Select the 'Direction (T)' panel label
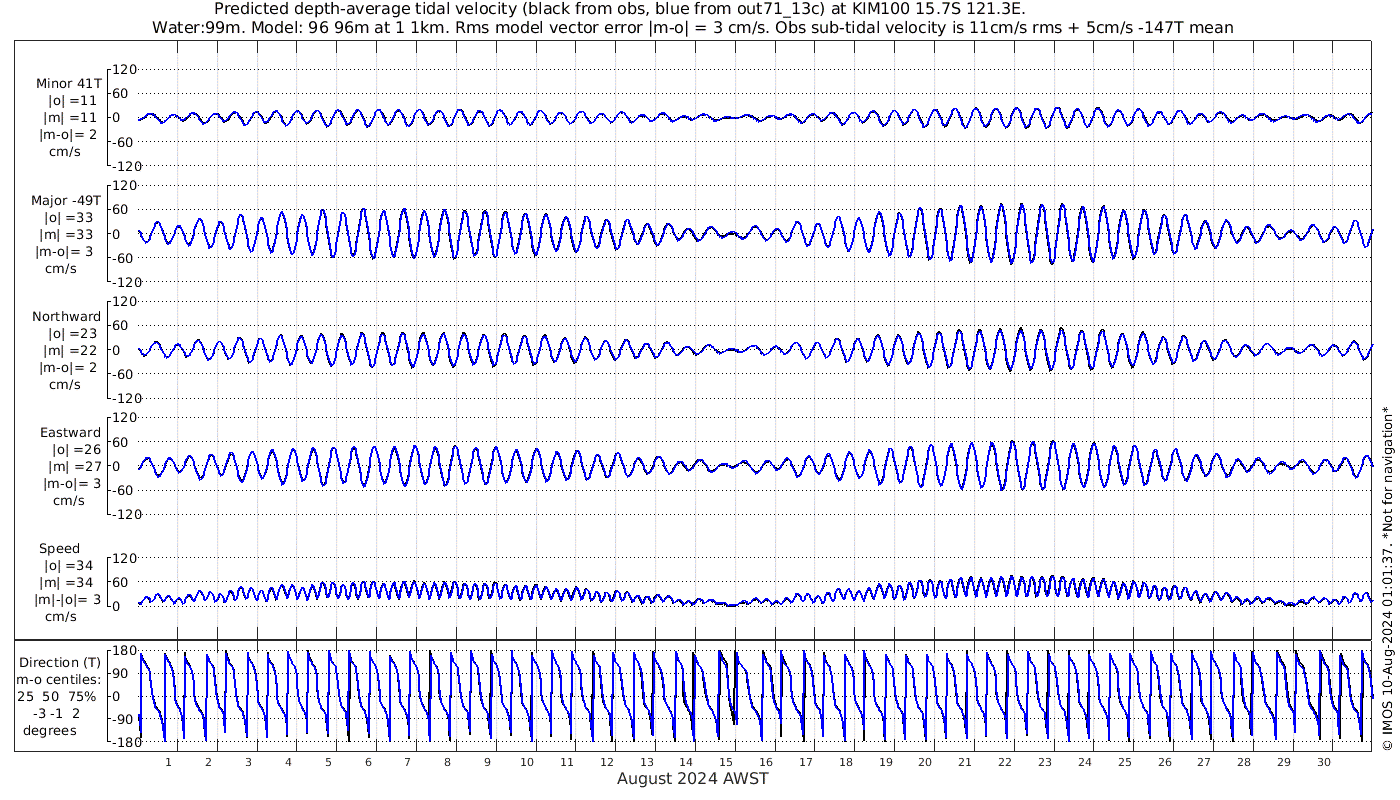This screenshot has width=1400, height=800. 61,662
